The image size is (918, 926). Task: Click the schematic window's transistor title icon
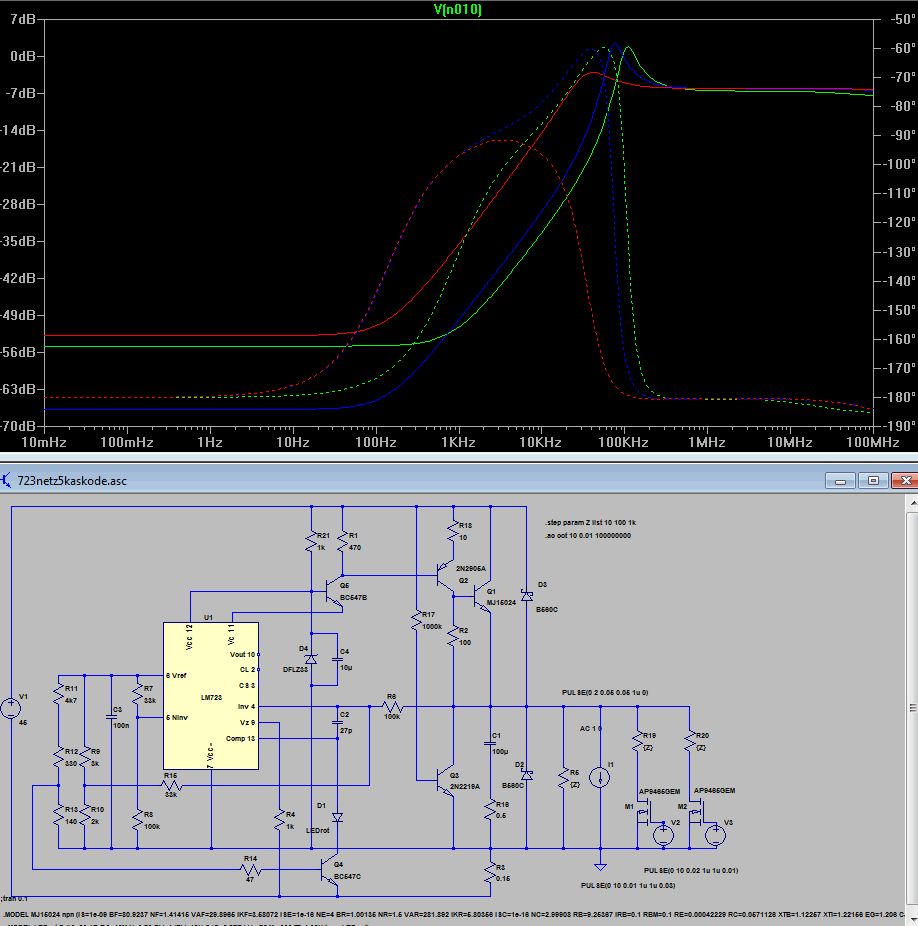click(9, 480)
